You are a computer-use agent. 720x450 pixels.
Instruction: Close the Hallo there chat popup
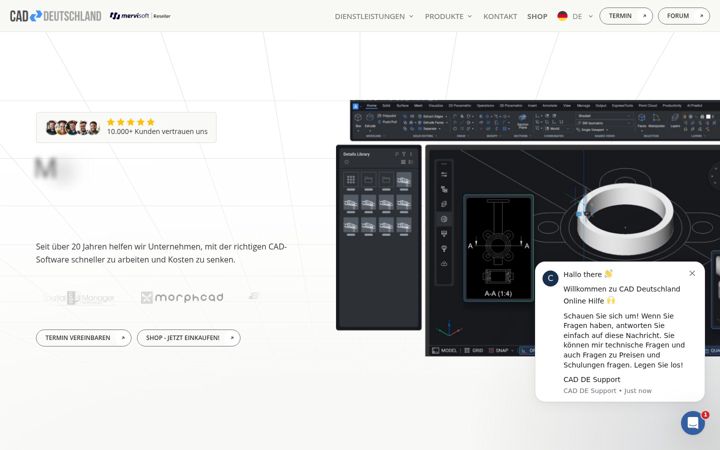pyautogui.click(x=692, y=274)
